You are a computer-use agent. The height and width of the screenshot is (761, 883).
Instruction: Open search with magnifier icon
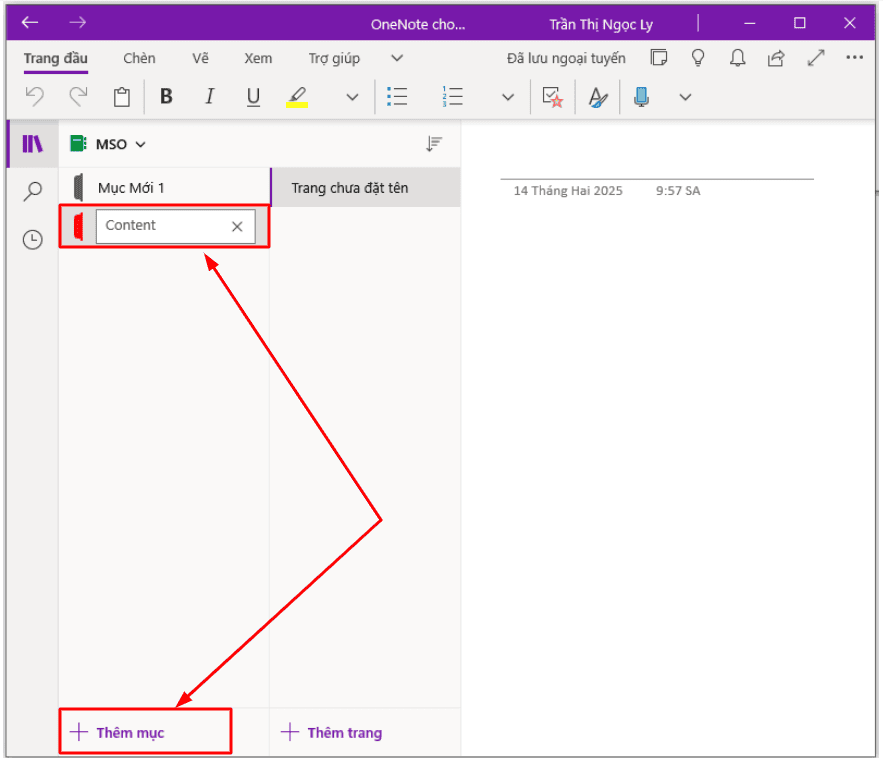(x=33, y=192)
